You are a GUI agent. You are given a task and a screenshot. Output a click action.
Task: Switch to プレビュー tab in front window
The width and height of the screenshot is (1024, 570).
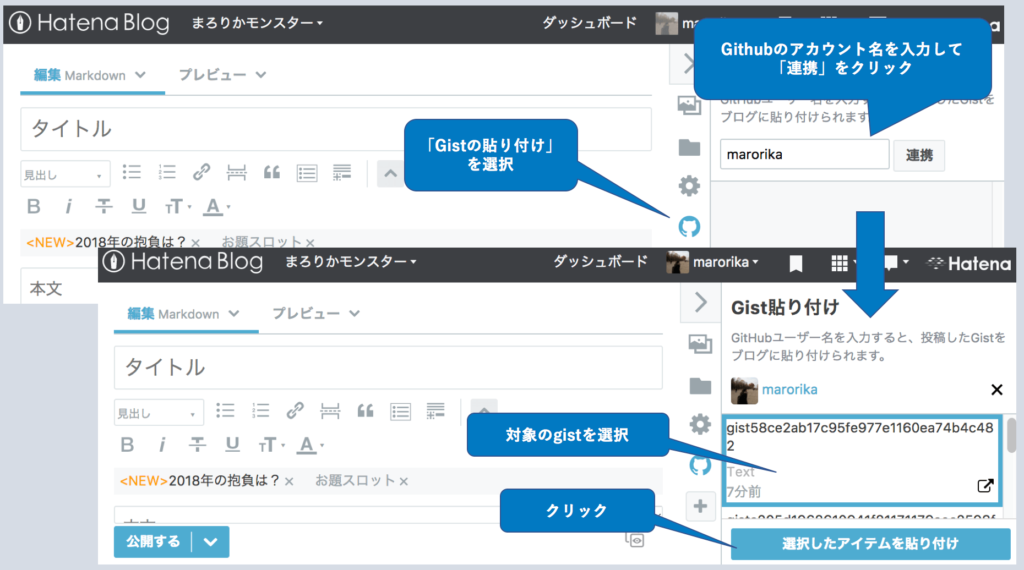tap(315, 314)
